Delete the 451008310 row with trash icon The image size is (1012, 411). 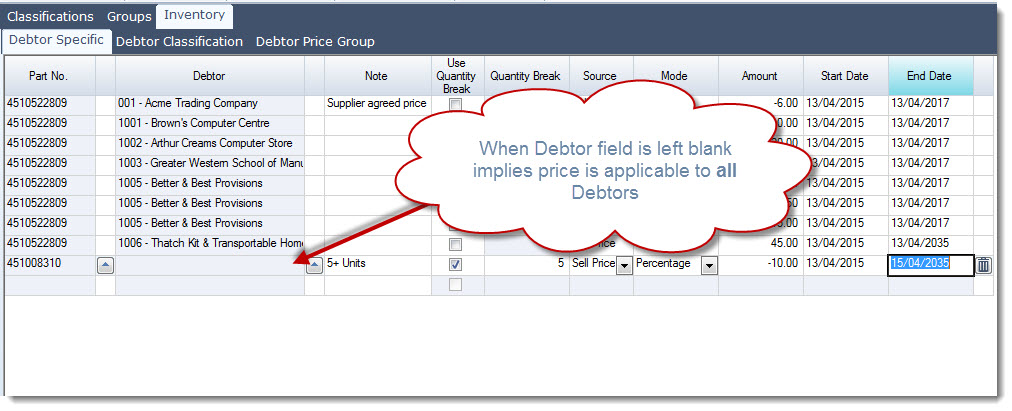[x=983, y=265]
